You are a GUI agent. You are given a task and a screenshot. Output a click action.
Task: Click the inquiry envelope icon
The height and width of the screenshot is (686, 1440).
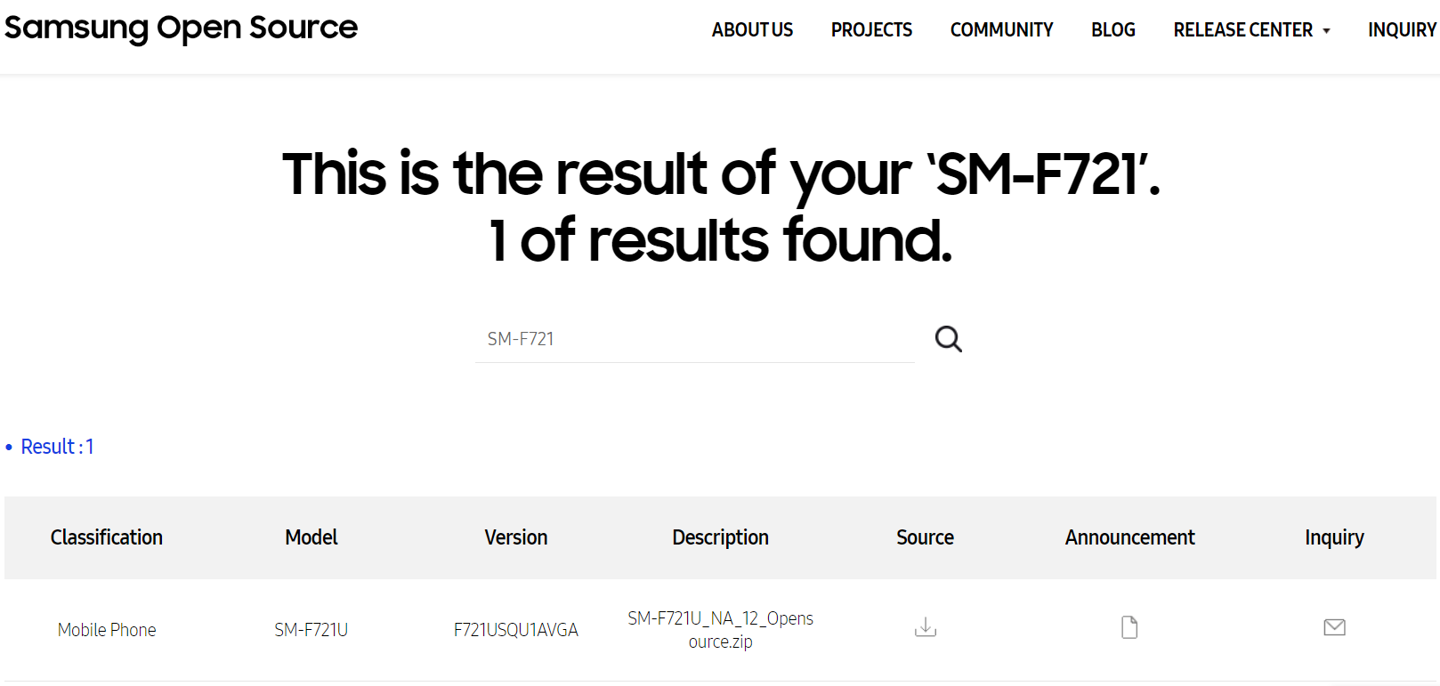1334,627
